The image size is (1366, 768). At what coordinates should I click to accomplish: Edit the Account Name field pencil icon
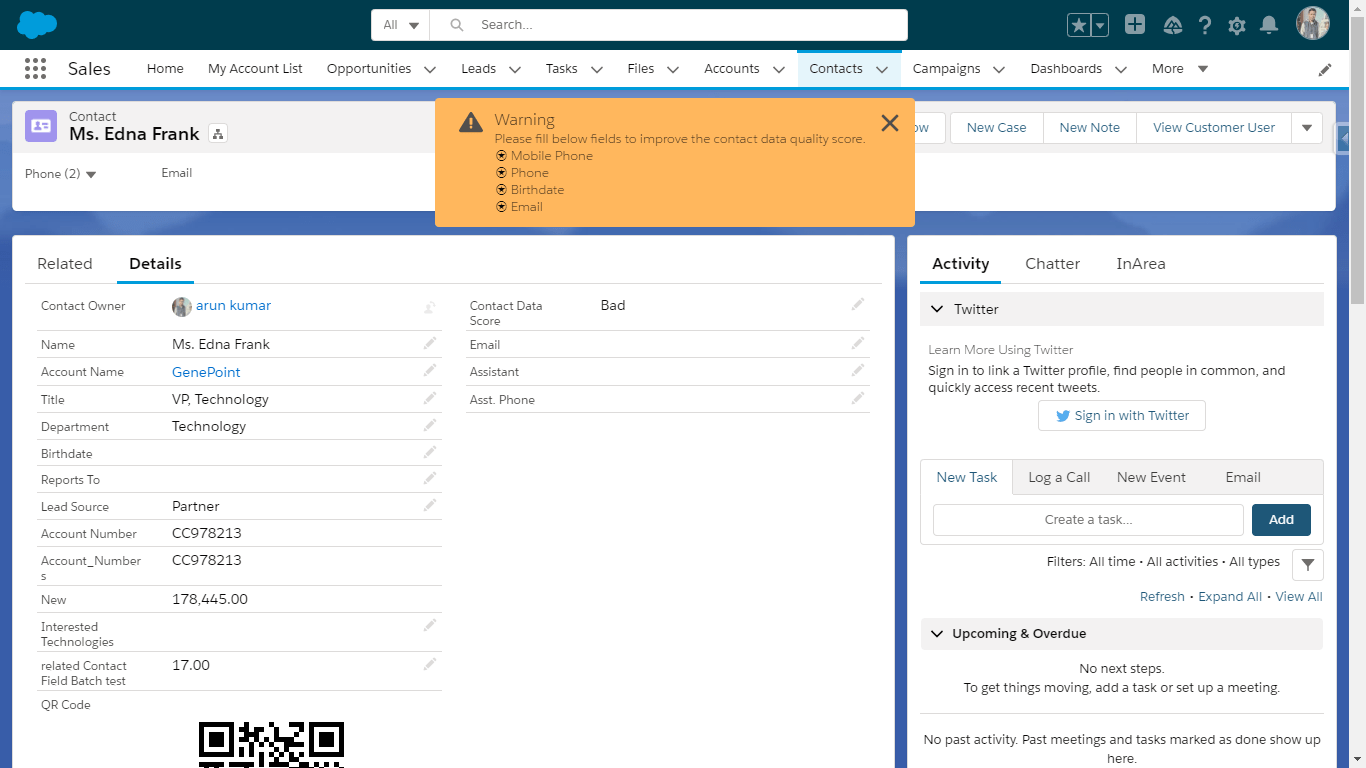[430, 370]
